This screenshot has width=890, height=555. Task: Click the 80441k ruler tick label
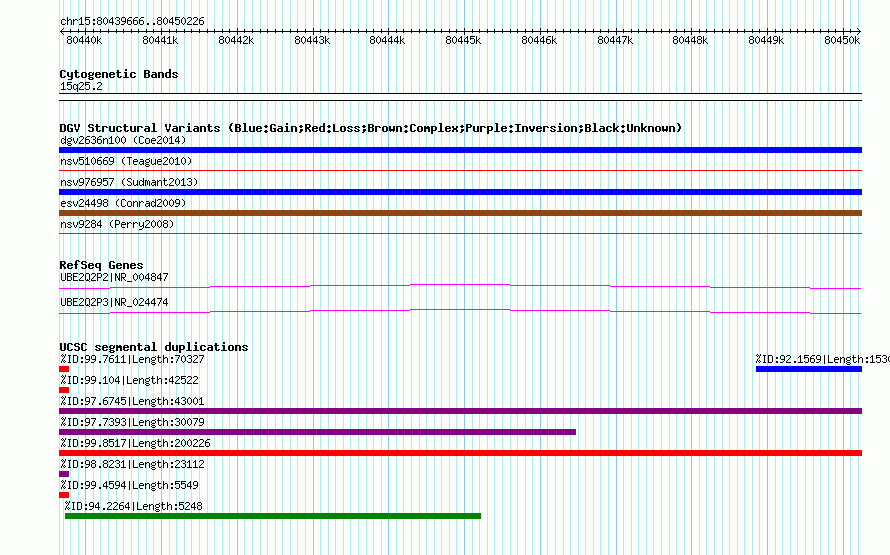tap(160, 40)
